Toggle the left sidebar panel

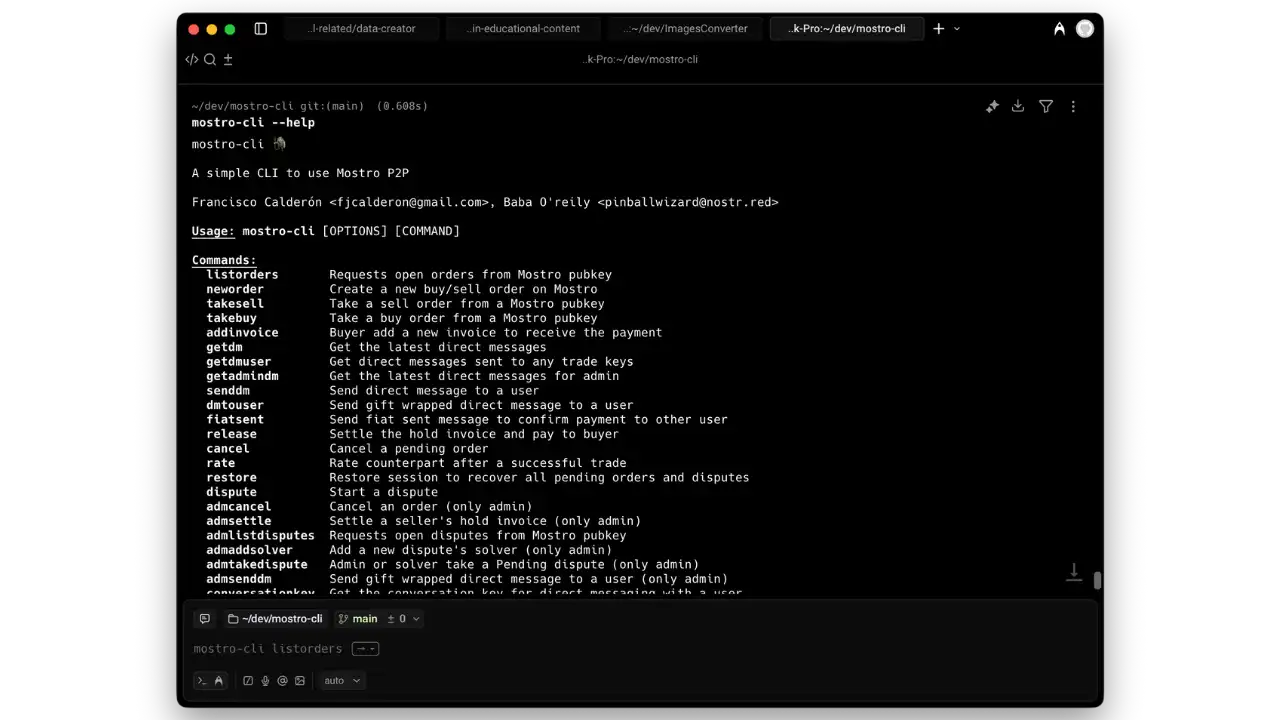click(261, 29)
